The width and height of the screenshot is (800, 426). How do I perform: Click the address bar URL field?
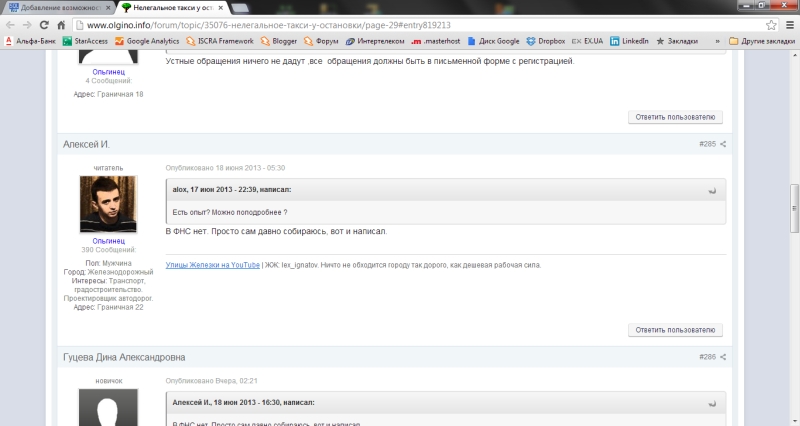point(400,24)
